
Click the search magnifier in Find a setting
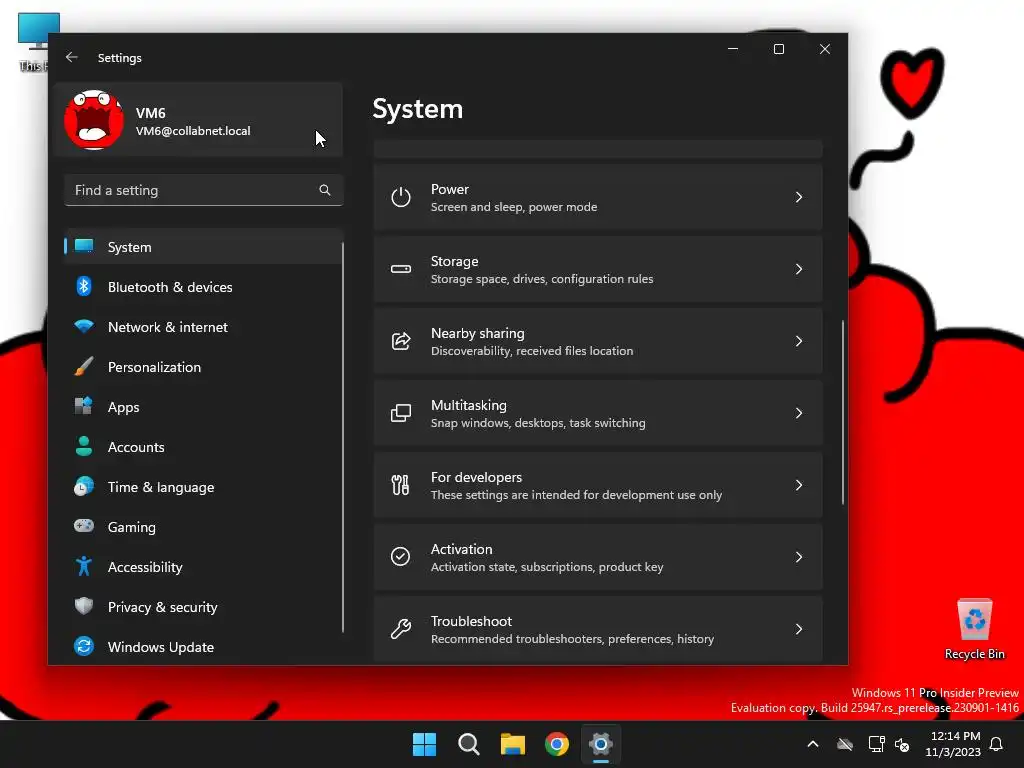point(325,190)
